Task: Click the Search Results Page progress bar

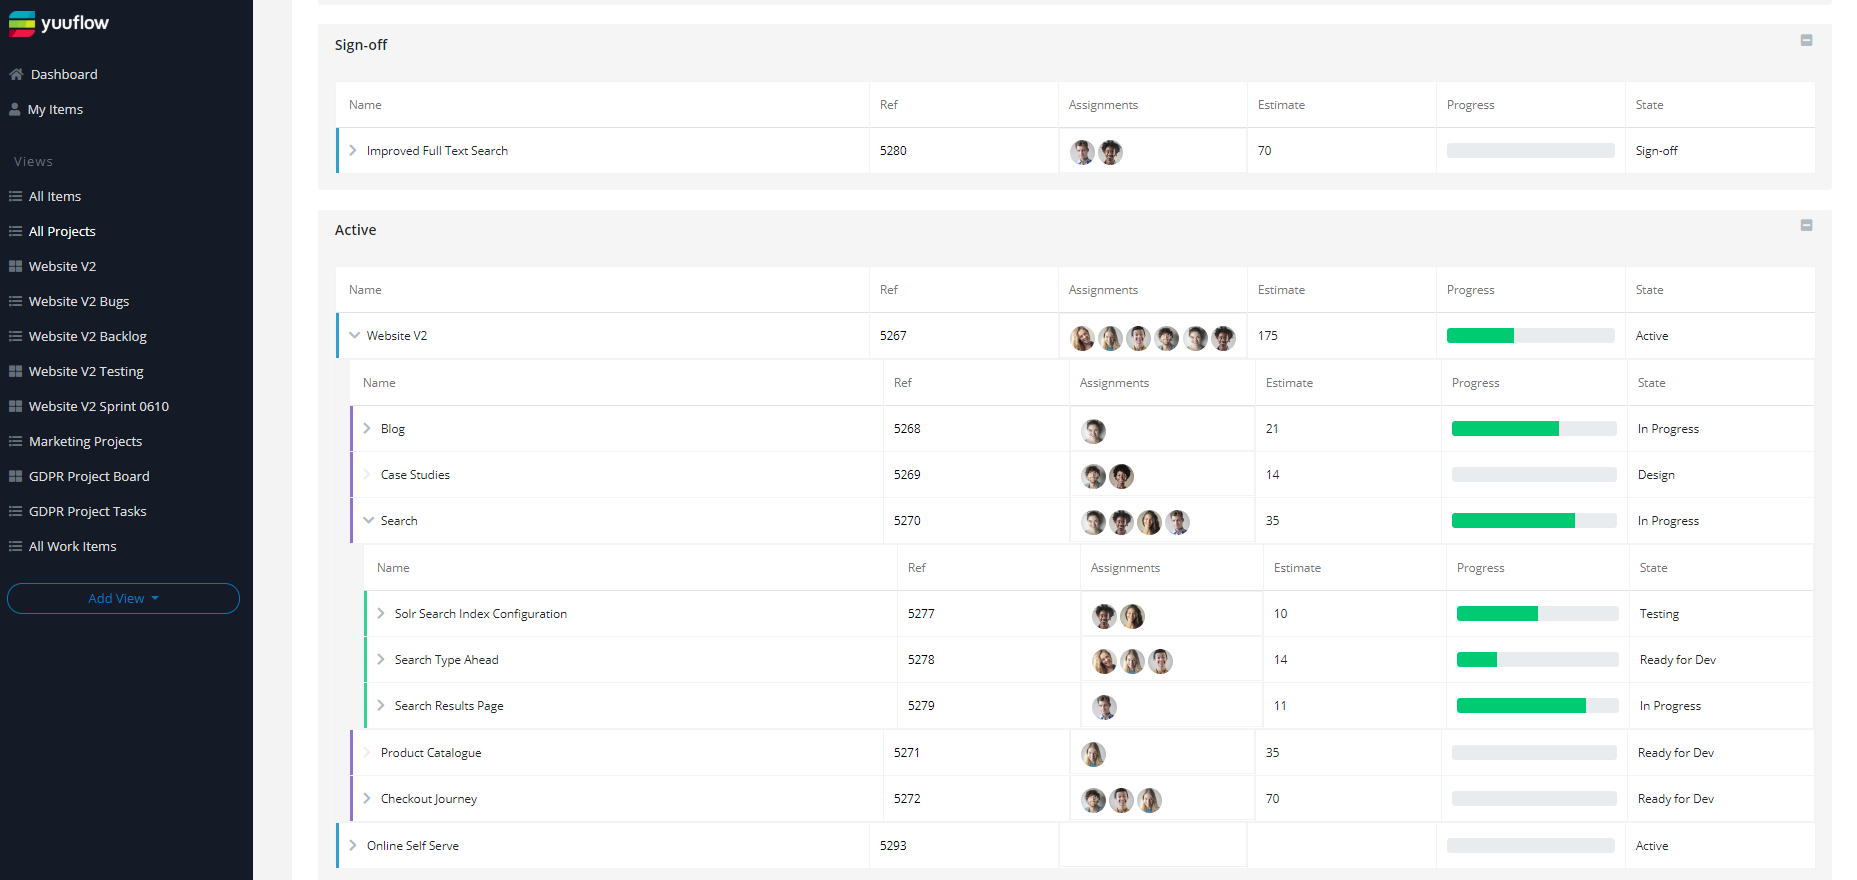Action: pyautogui.click(x=1537, y=706)
